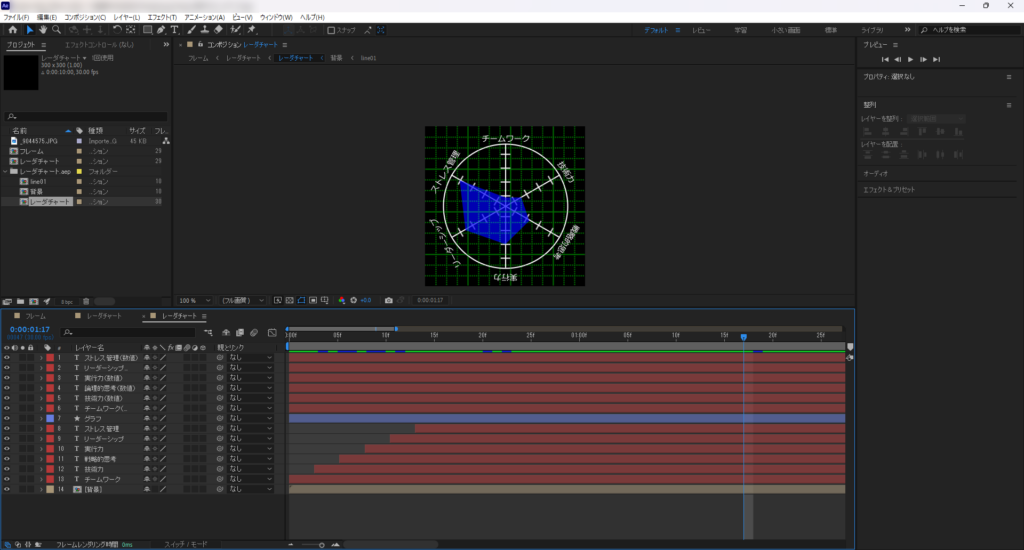Go to first frame in Preview panel
This screenshot has height=550, width=1024.
[885, 59]
